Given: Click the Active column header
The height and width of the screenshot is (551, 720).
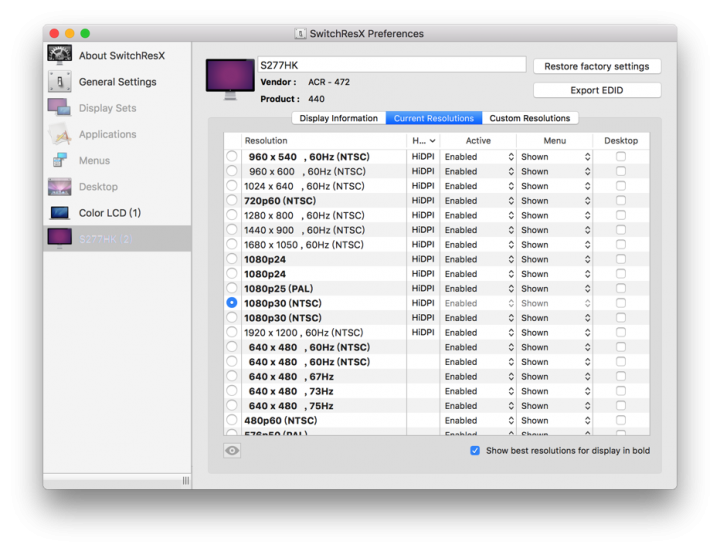Looking at the screenshot, I should 478,141.
